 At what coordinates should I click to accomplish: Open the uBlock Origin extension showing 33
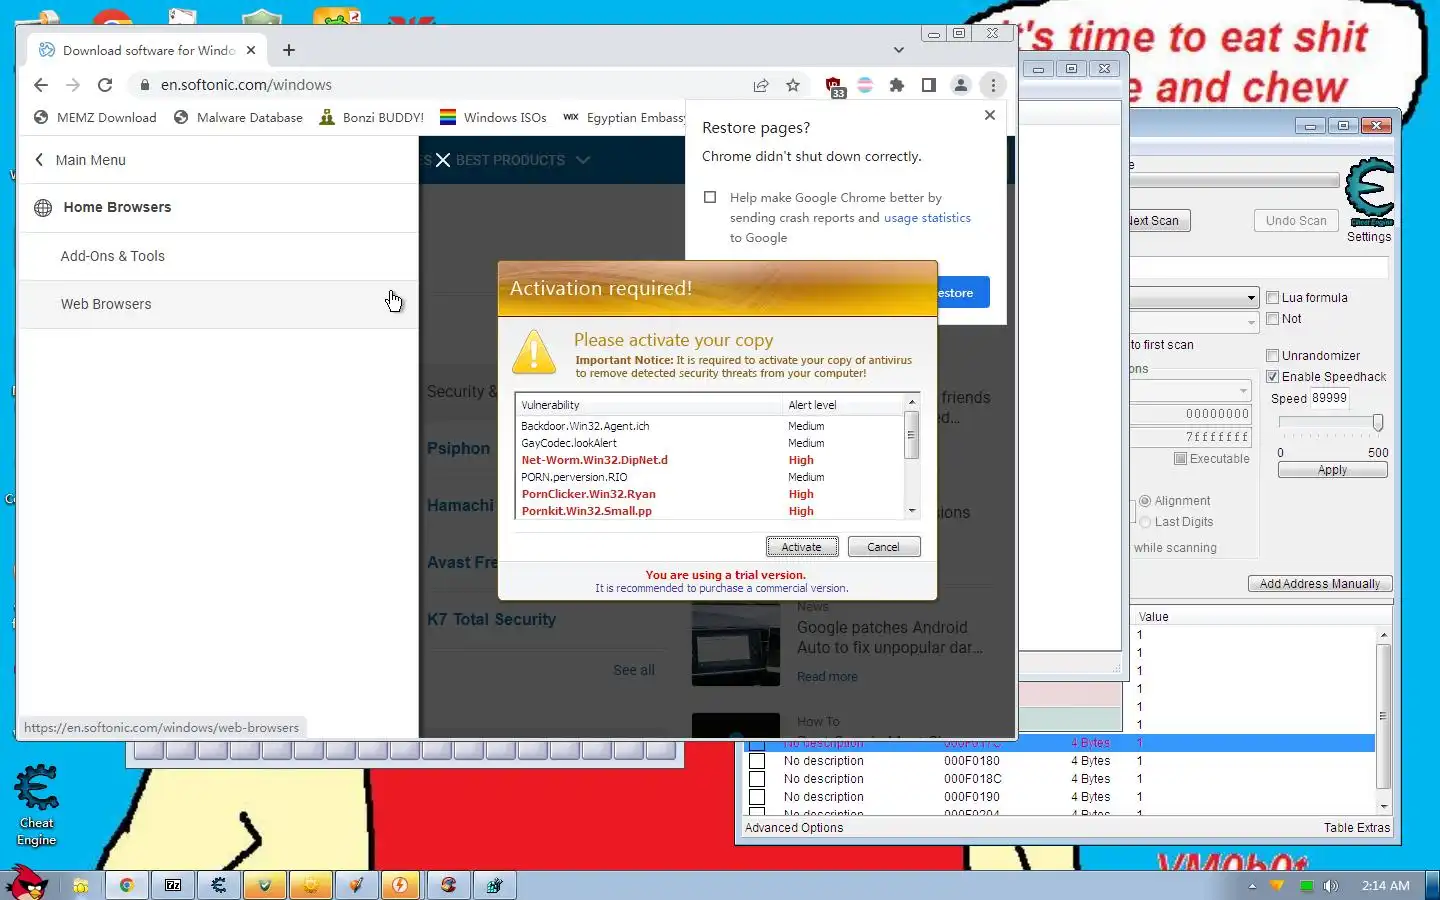pyautogui.click(x=834, y=87)
